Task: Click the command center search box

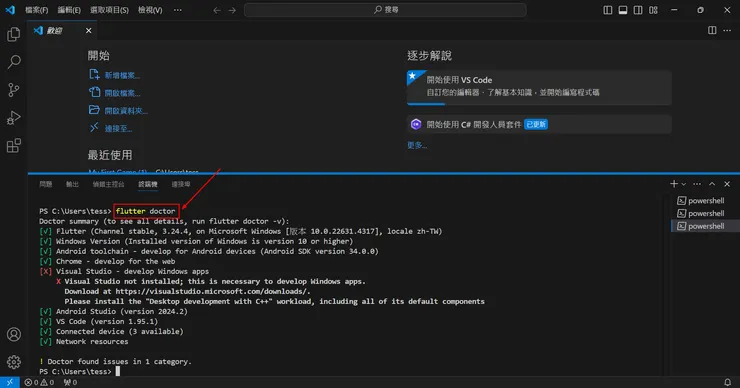Action: 385,10
